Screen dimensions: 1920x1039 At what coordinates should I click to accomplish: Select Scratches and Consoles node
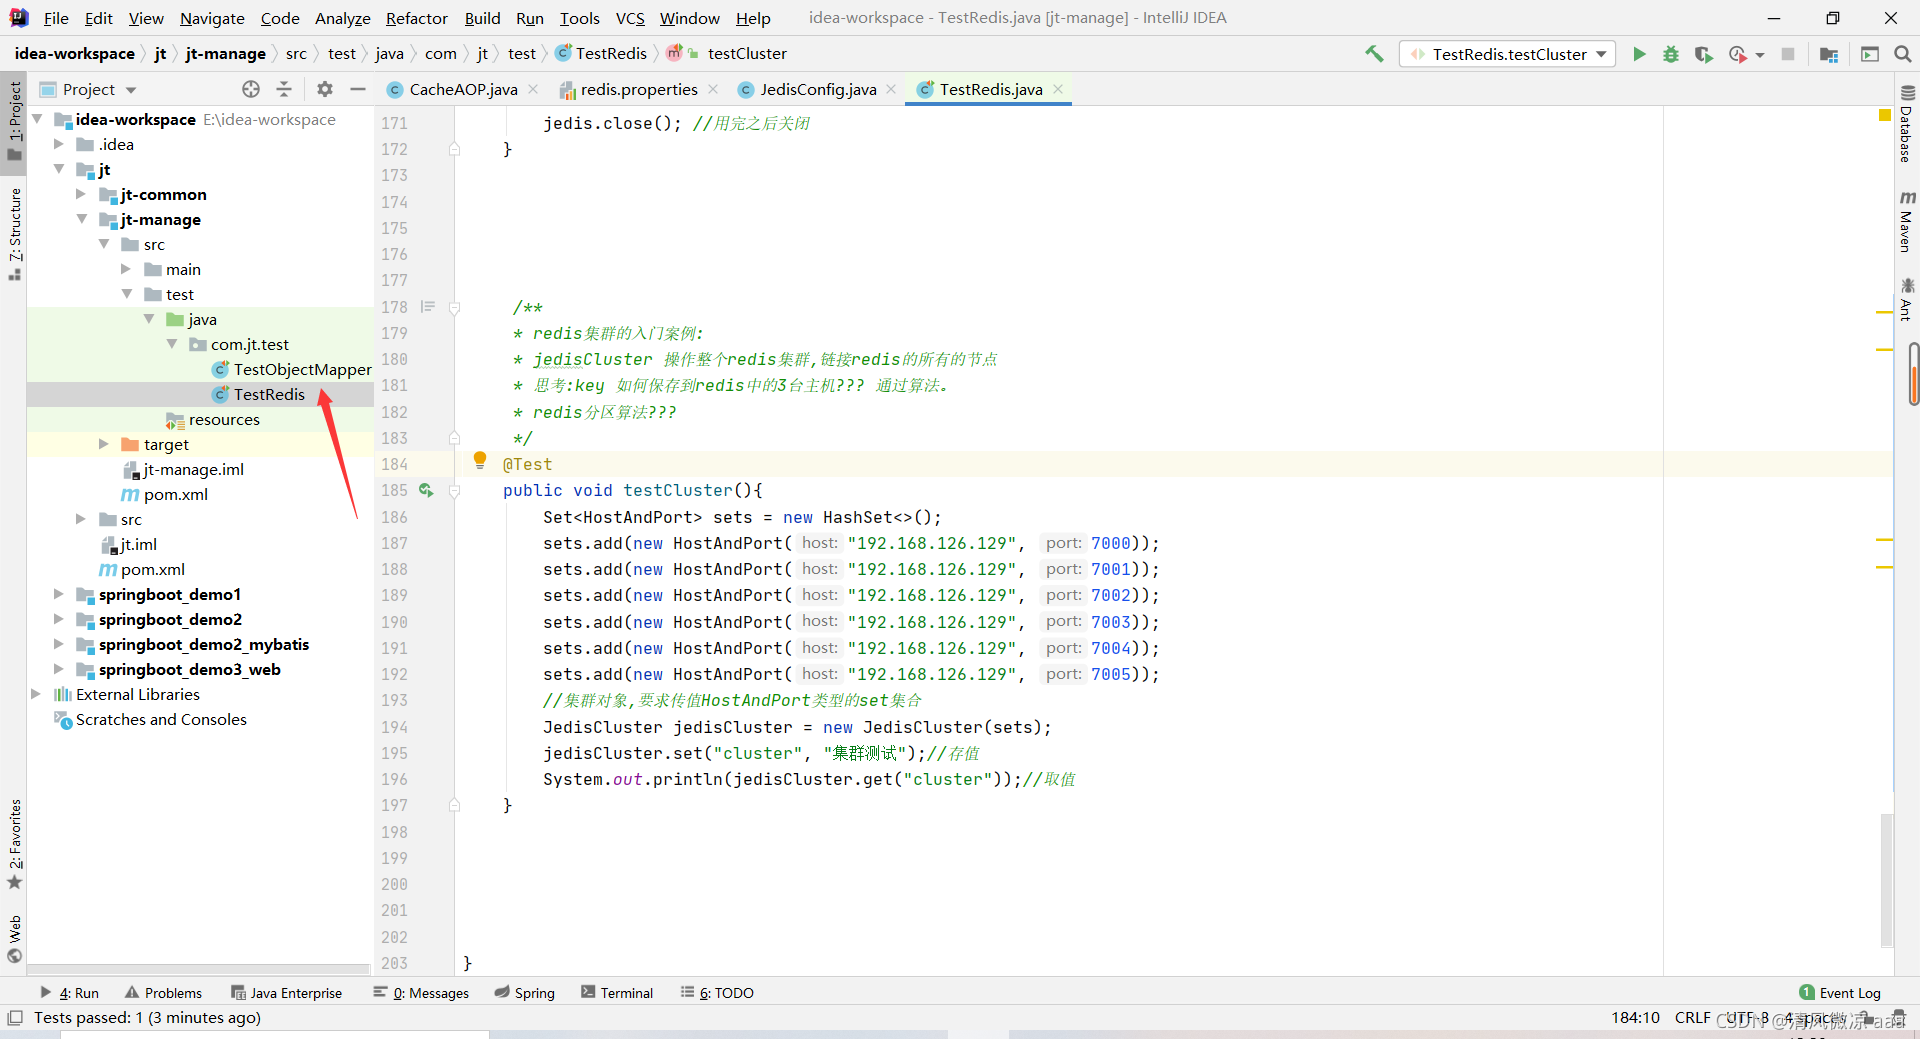161,719
